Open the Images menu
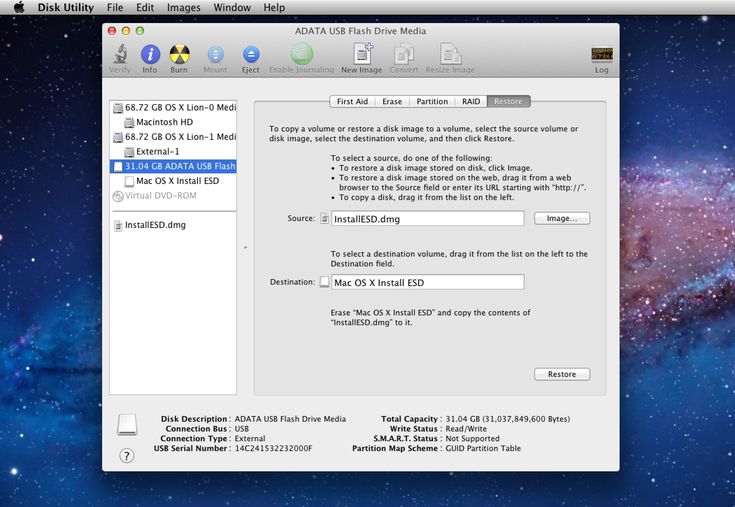The height and width of the screenshot is (507, 735). click(x=184, y=7)
